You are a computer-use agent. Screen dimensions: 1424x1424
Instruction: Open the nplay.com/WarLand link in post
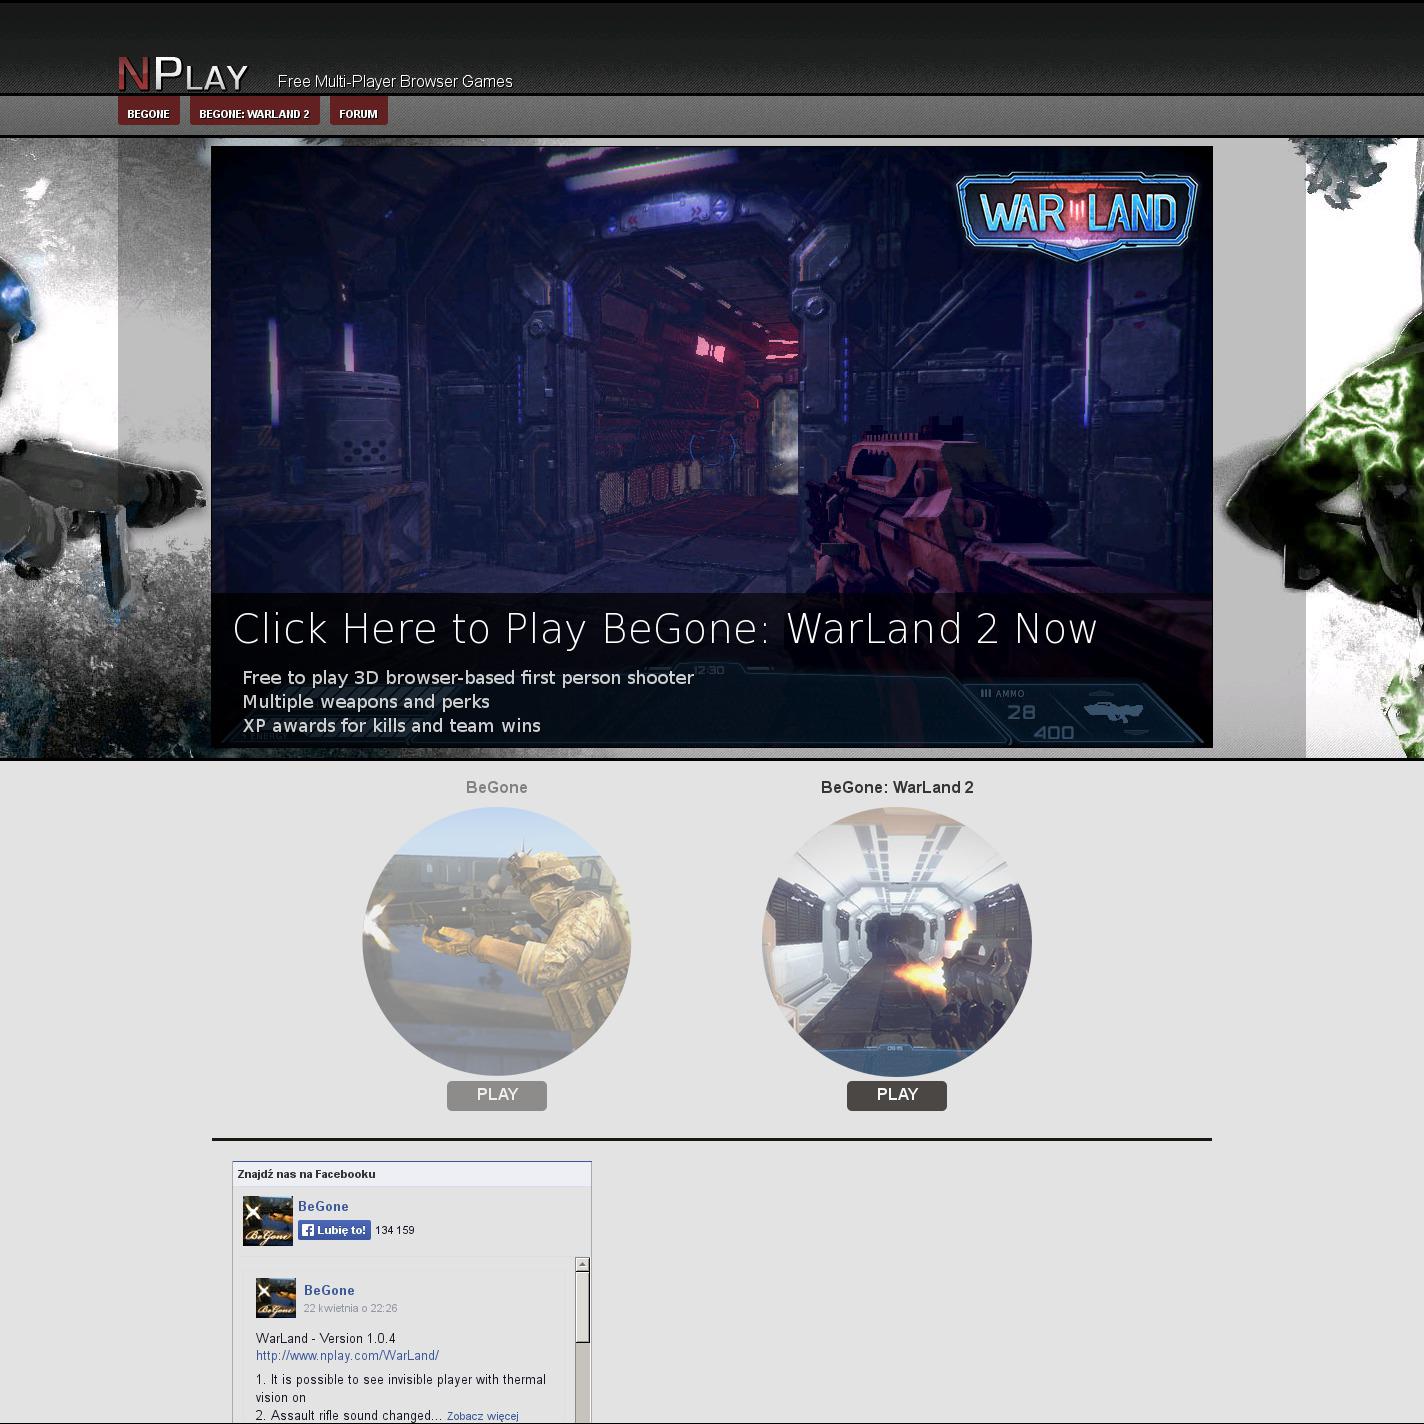[347, 1356]
